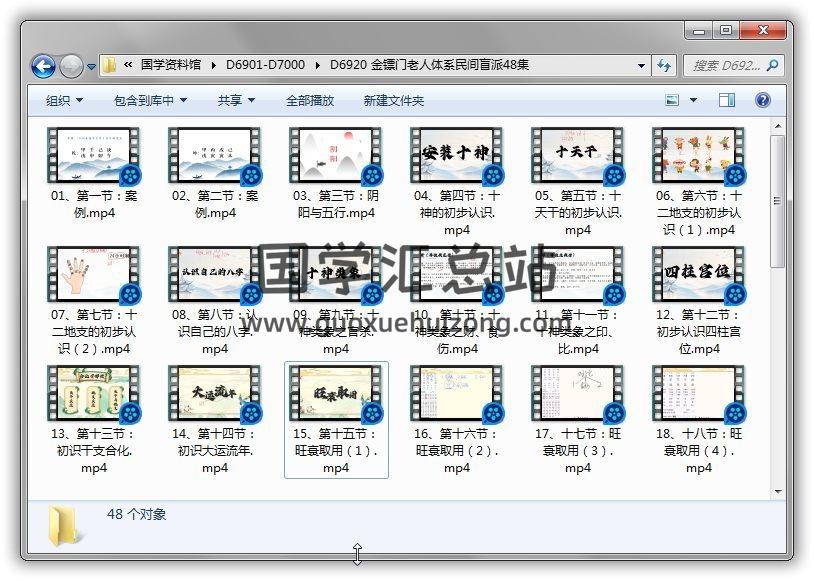Viewport: 814px width, 581px height.
Task: Select the 04 第四节 十神的初步认识 video icon
Action: pos(456,156)
